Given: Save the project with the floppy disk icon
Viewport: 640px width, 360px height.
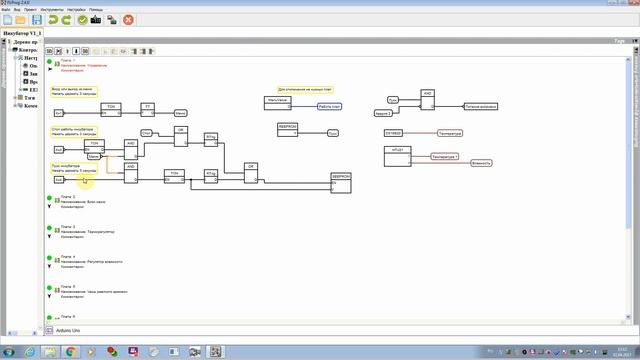Looking at the screenshot, I should pyautogui.click(x=37, y=20).
